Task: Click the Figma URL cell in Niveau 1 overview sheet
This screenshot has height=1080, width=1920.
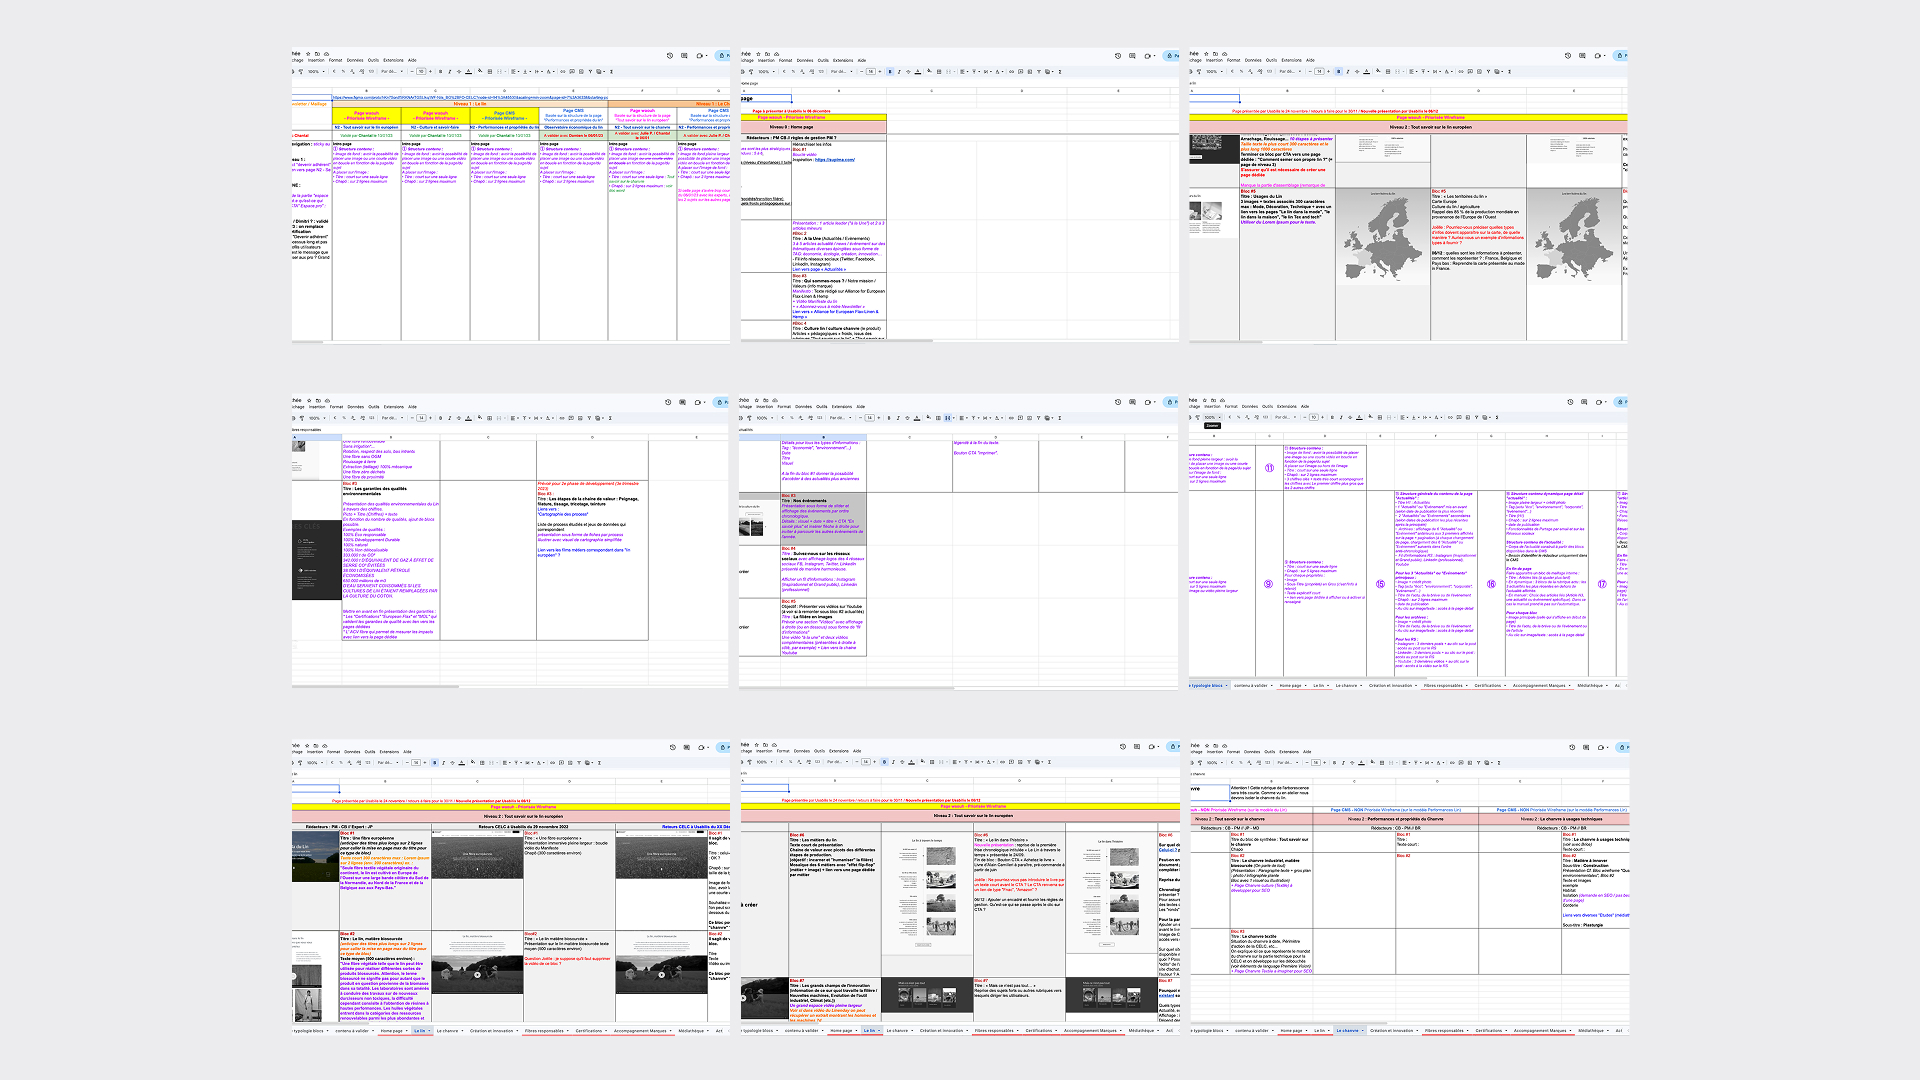Action: pos(470,97)
